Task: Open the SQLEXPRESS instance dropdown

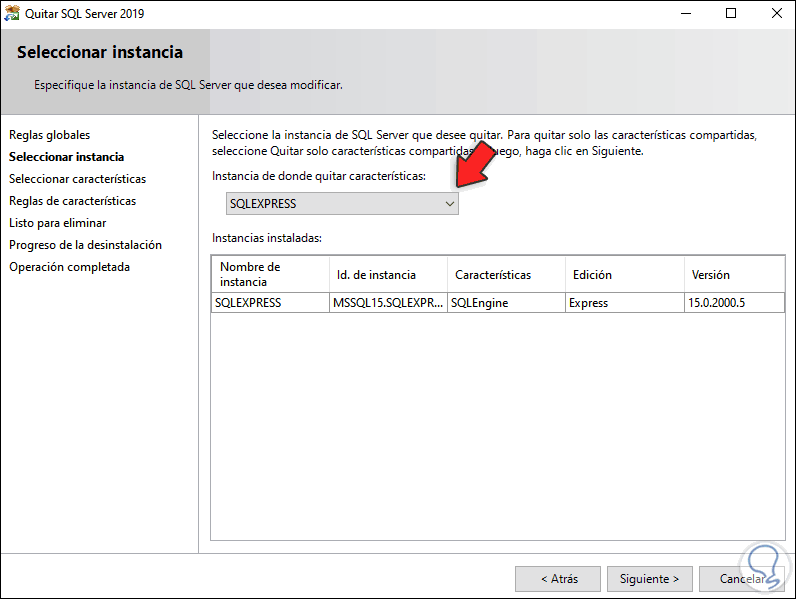Action: [x=342, y=204]
